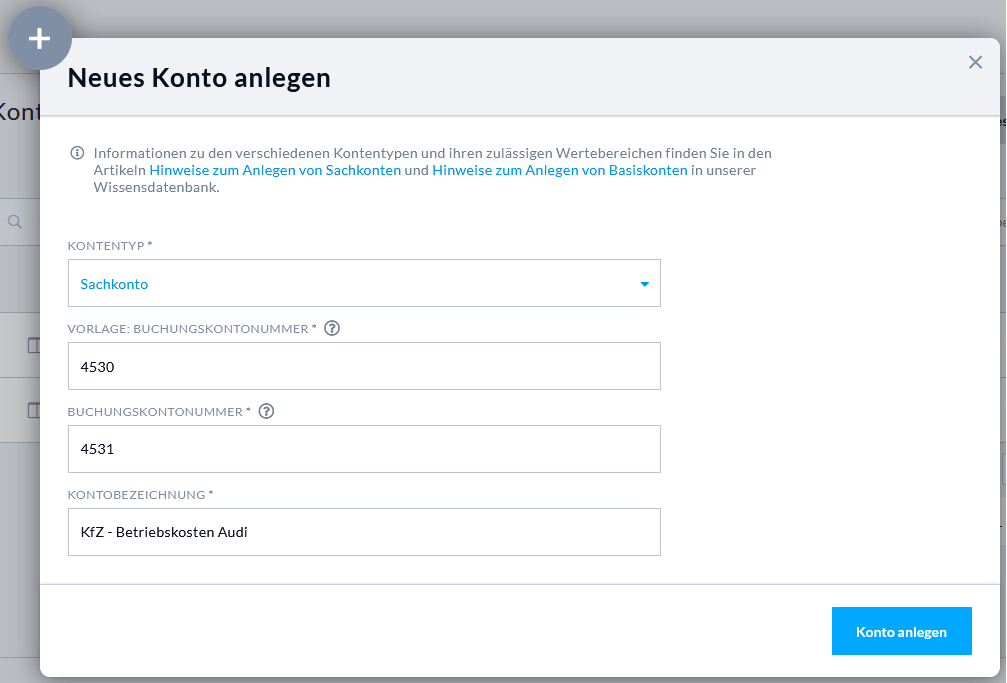
Task: Click the blue plus icon top left
Action: (40, 38)
